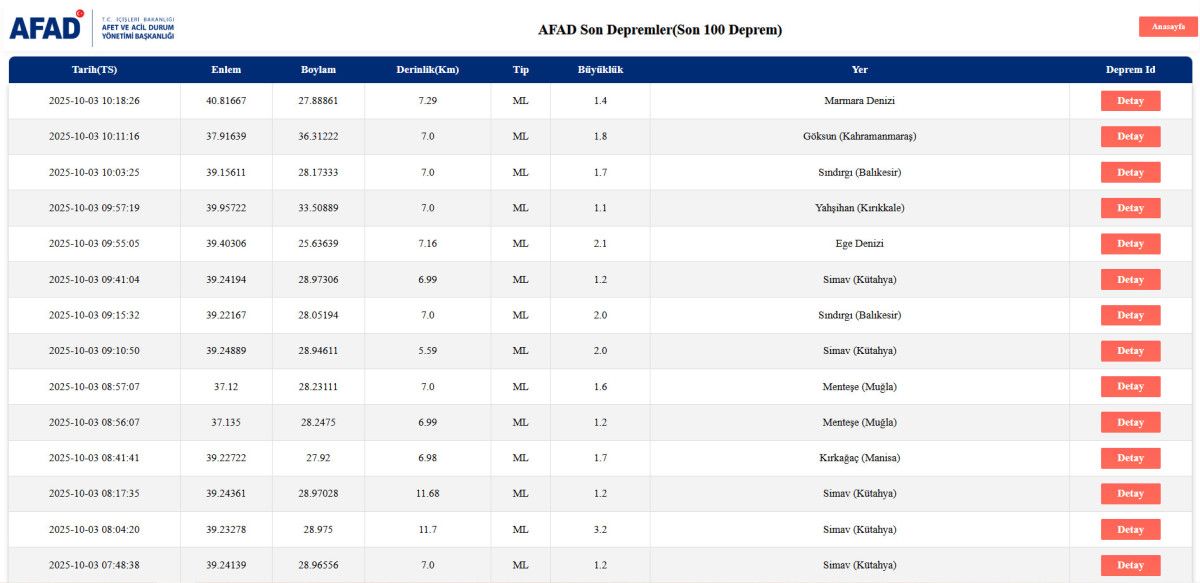View Detay for the 08:57:07 Menteşe earthquake
Screen dimensions: 1200x583
[x=1130, y=386]
